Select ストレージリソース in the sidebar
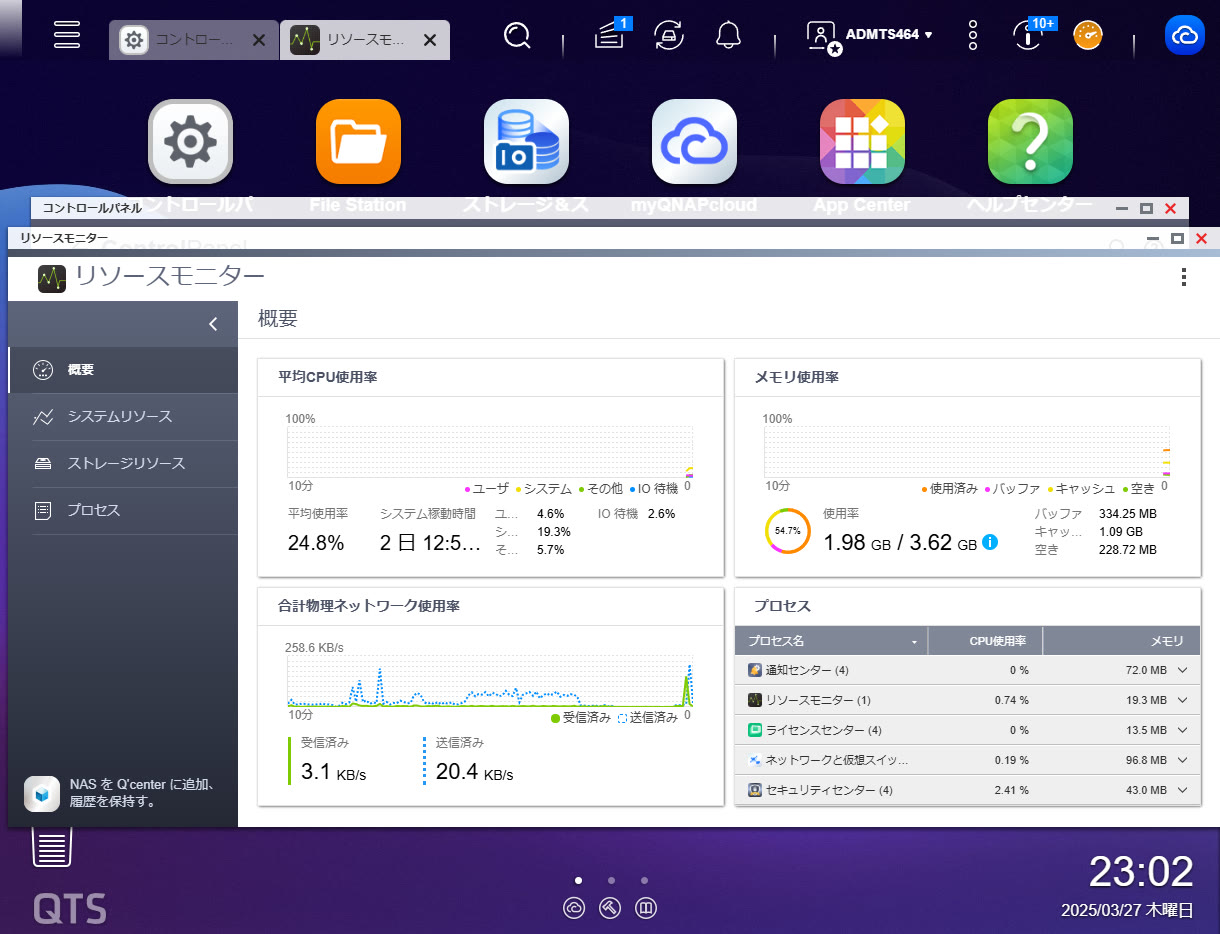 pos(123,464)
